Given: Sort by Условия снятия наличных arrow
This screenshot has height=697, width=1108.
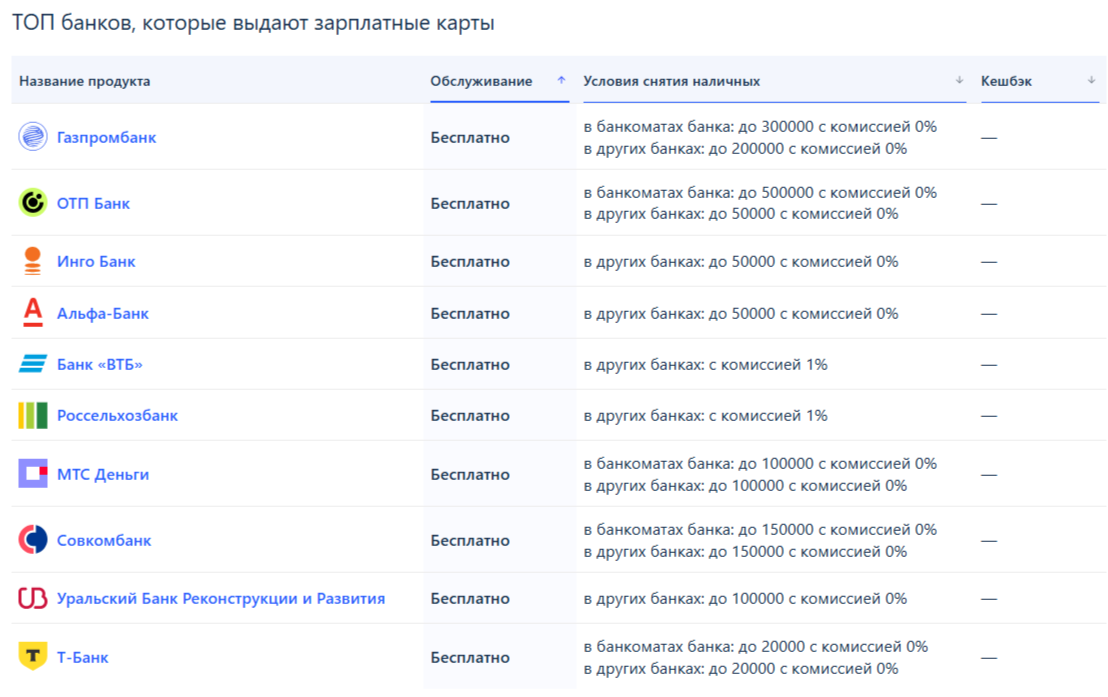Looking at the screenshot, I should (x=959, y=80).
